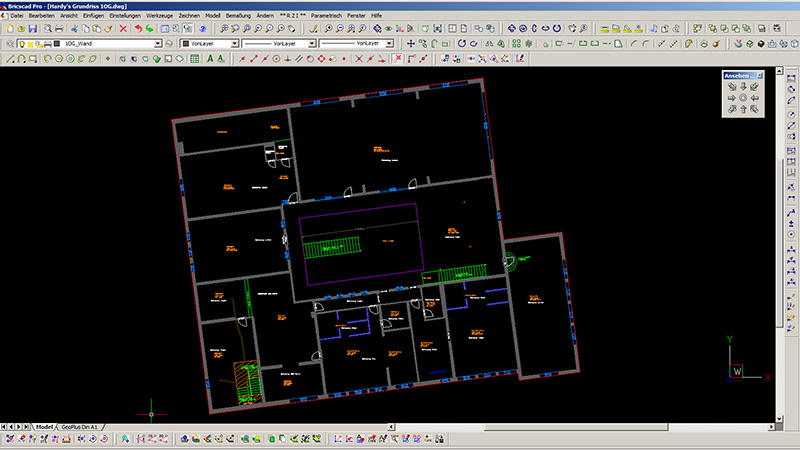Open print preview magnifier icon
This screenshot has width=800, height=450.
pos(47,29)
